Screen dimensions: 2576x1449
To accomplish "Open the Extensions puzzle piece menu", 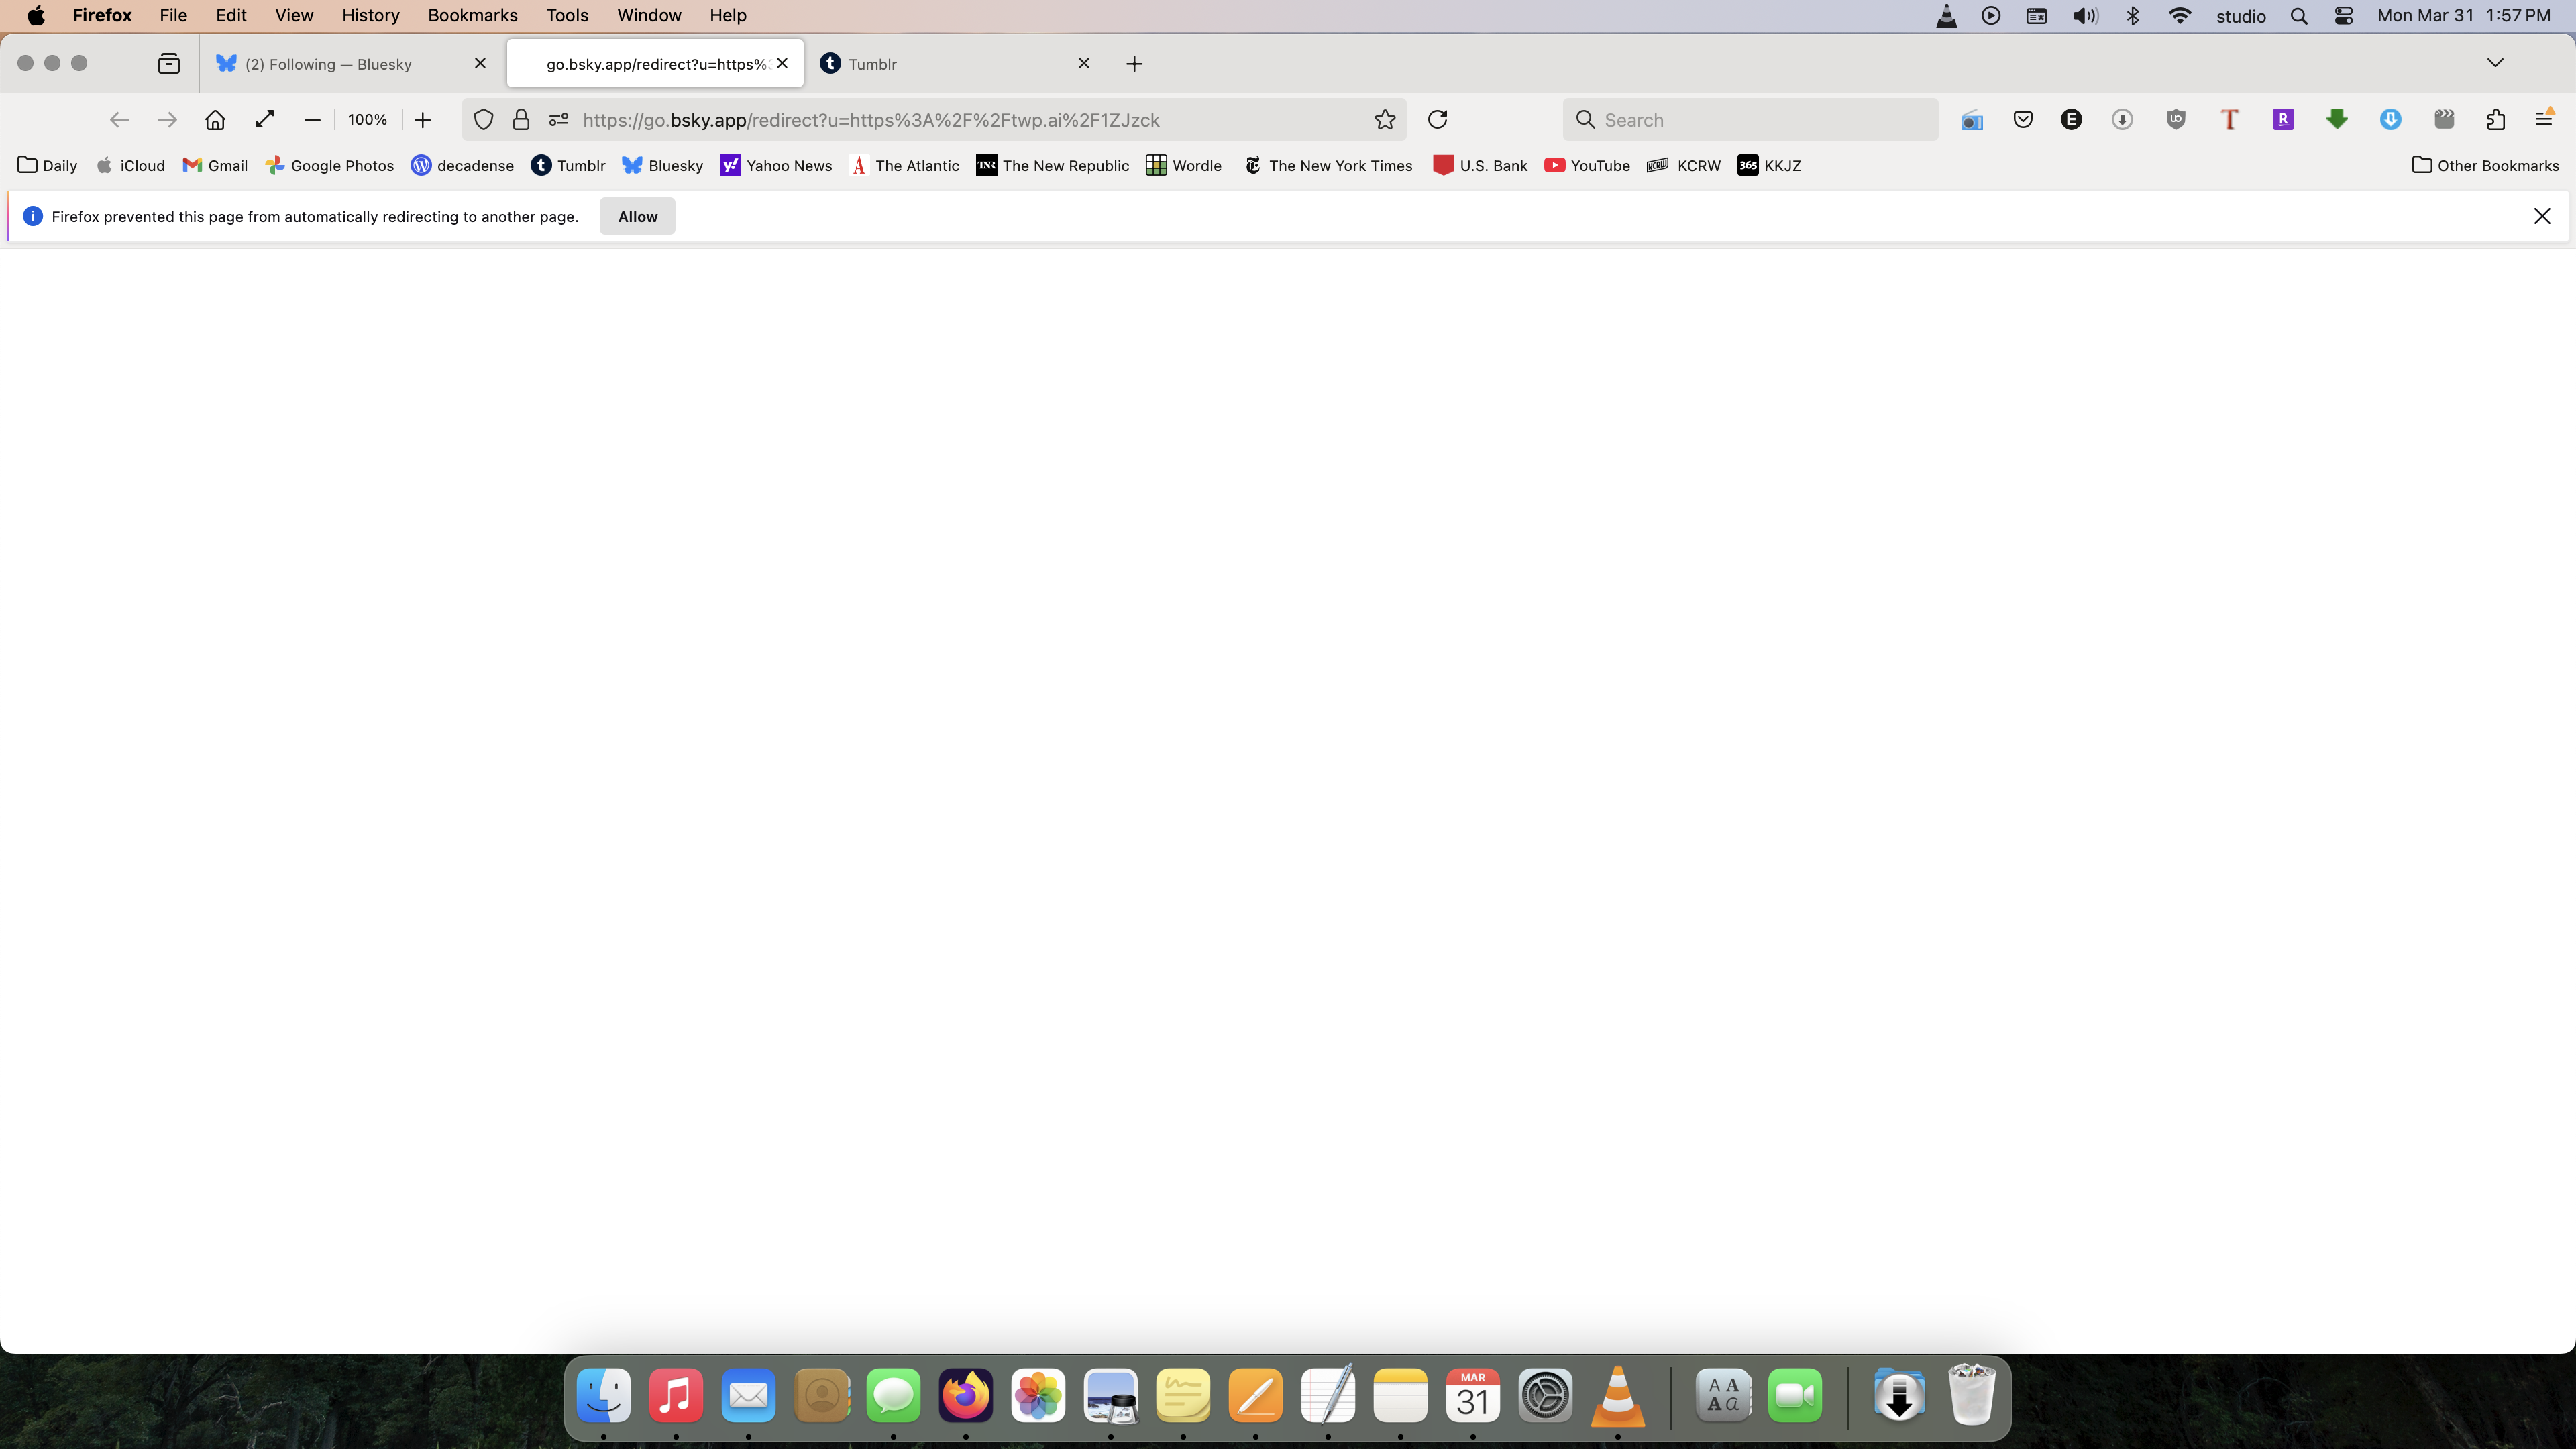I will tap(2496, 120).
